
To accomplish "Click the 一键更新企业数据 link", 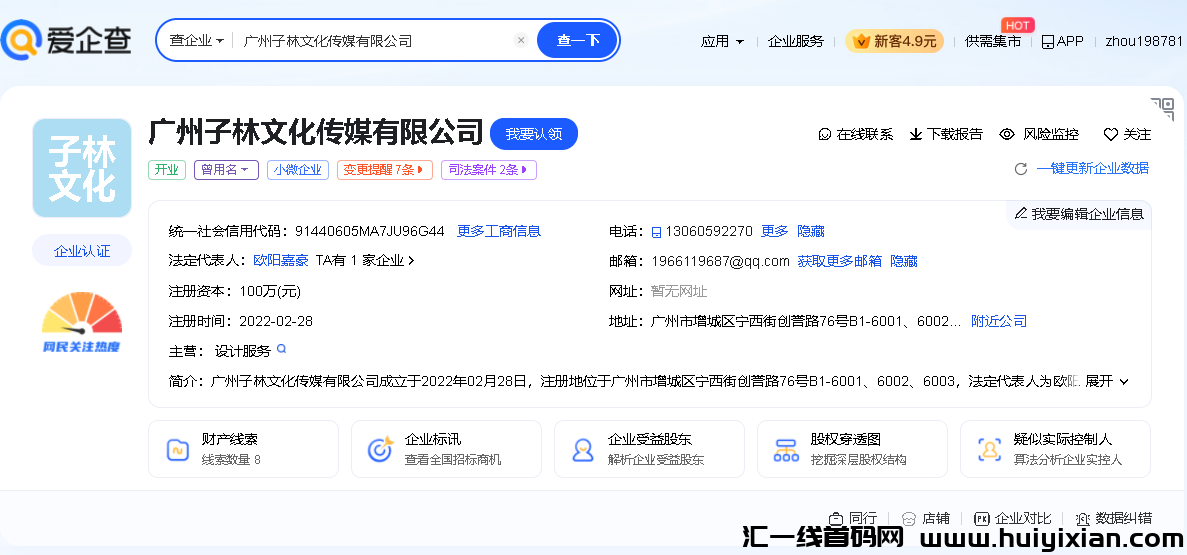I will coord(1092,168).
